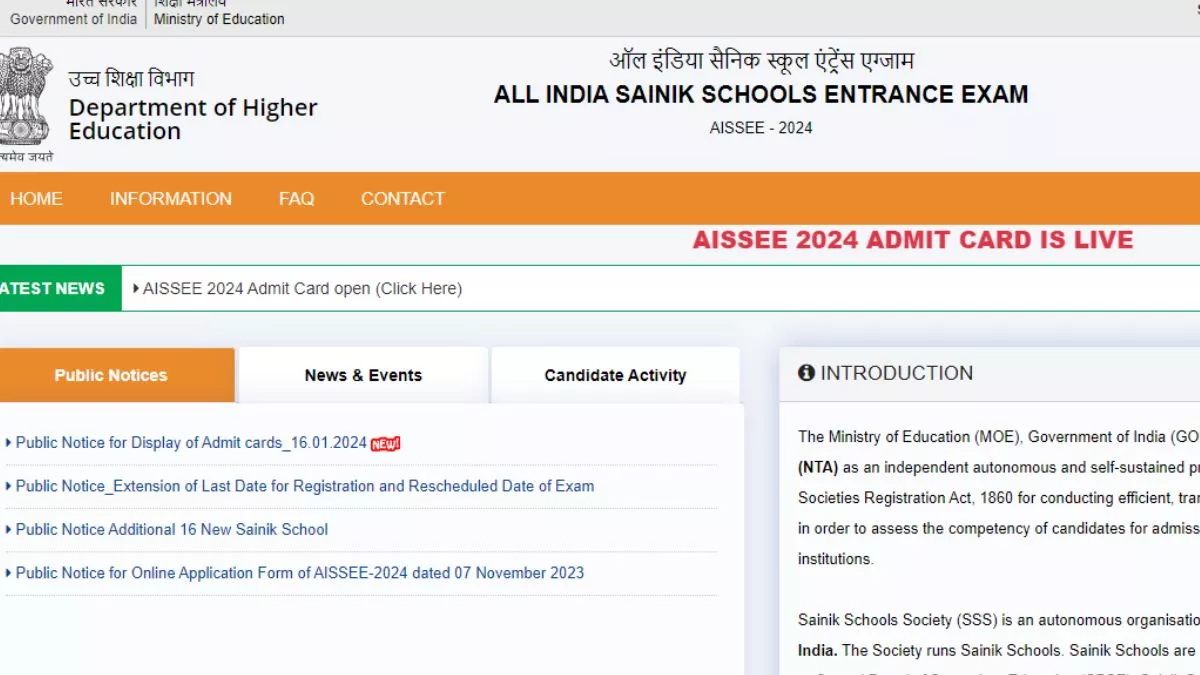Viewport: 1200px width, 675px height.
Task: Open the FAQ menu item
Action: coord(296,199)
